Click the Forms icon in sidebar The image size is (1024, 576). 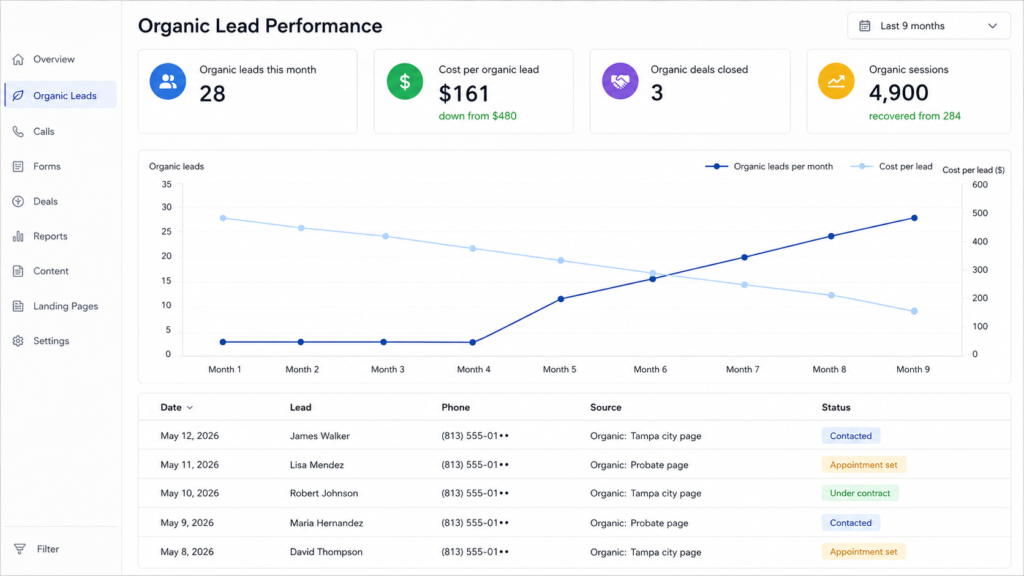(x=18, y=167)
